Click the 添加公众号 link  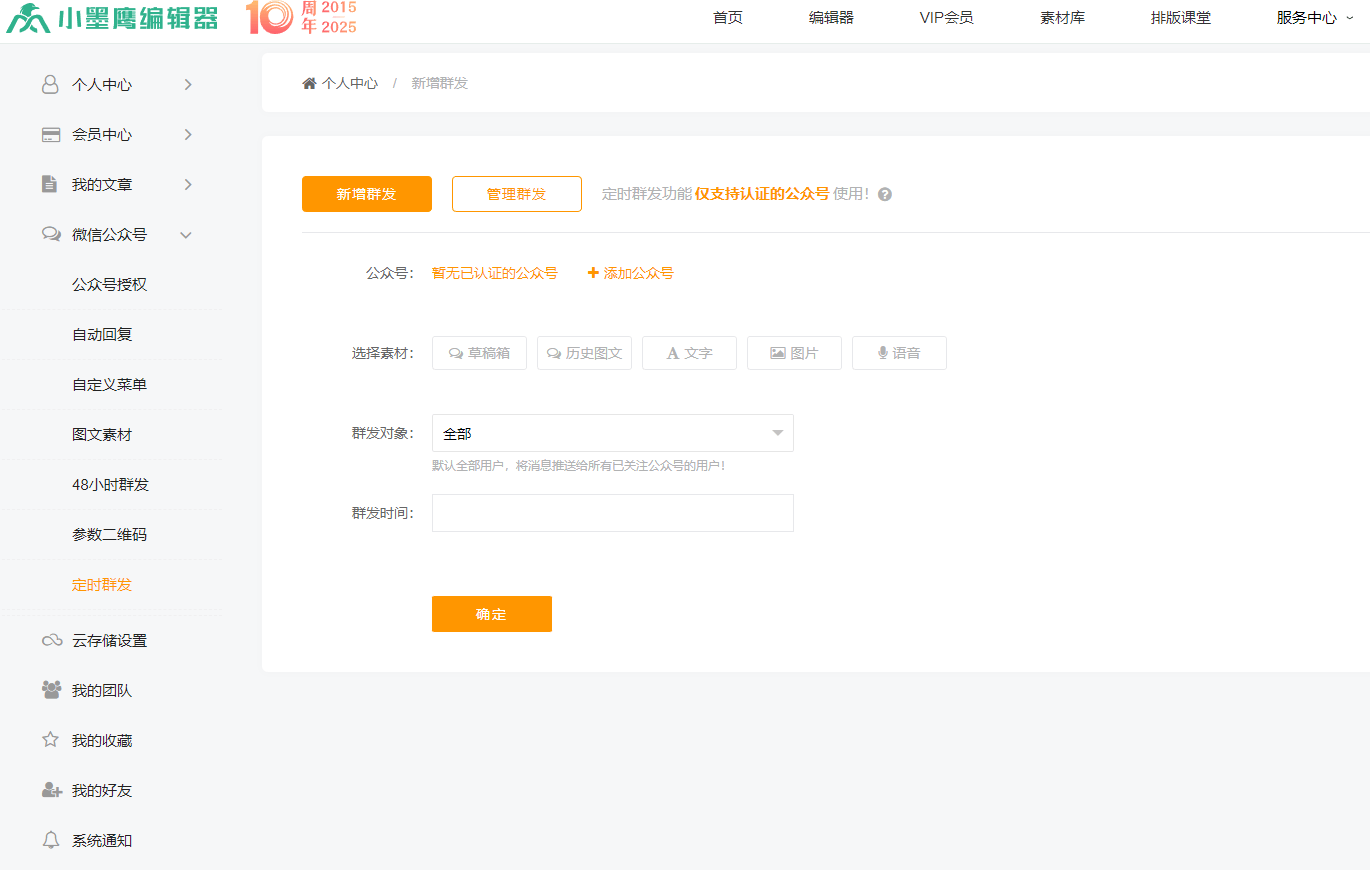[x=630, y=273]
